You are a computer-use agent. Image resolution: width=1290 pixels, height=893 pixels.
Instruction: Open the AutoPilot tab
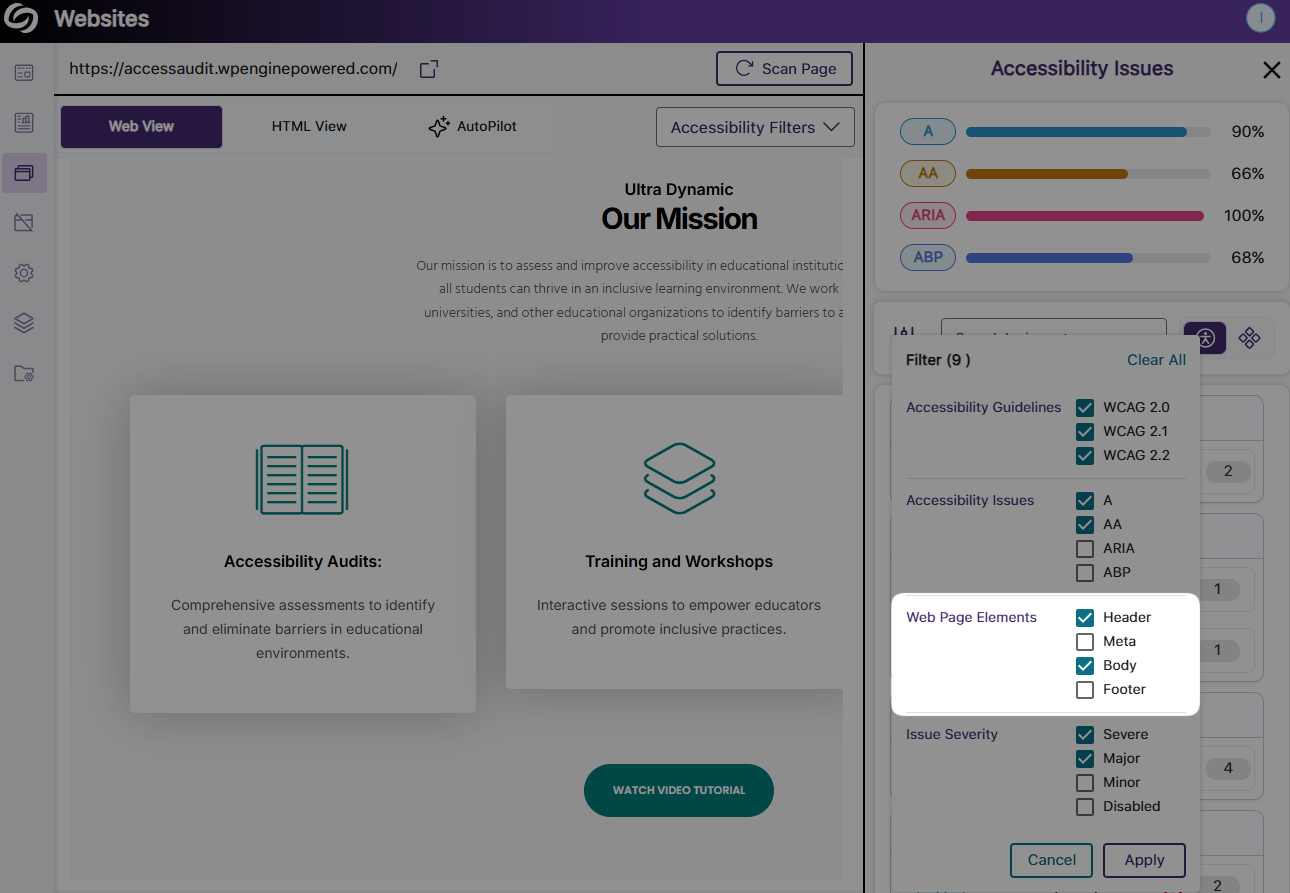point(472,127)
